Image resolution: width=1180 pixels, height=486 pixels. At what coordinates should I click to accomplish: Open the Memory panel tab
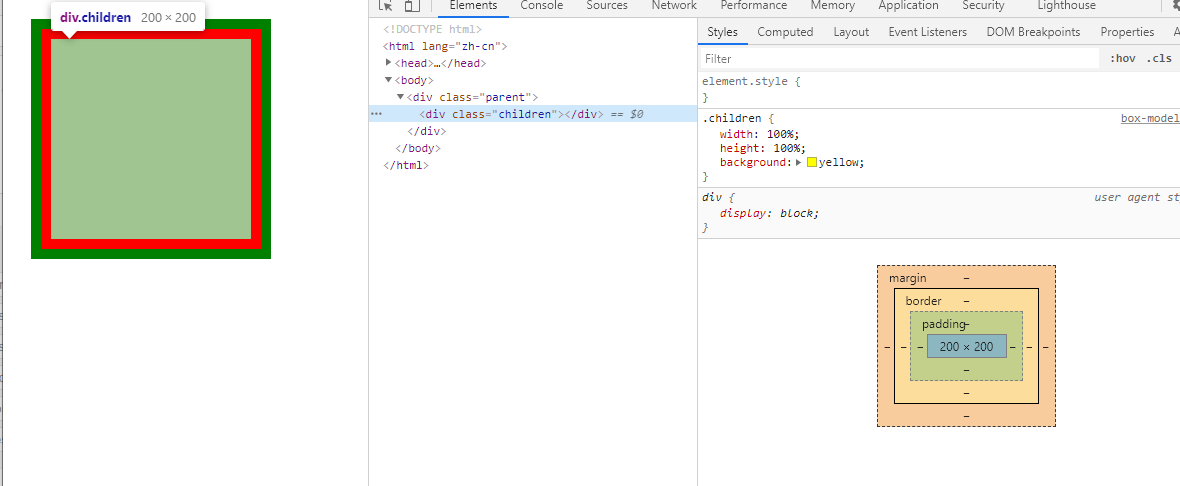click(832, 5)
